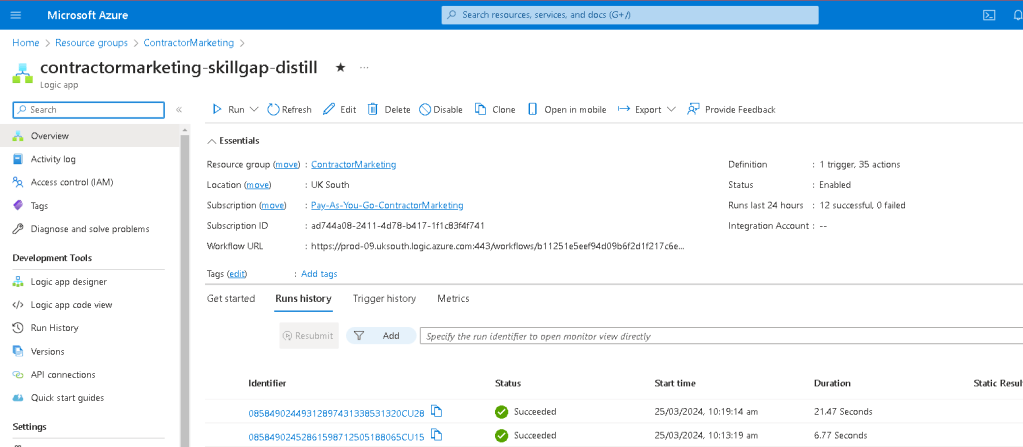Screen dimensions: 1023x447
Task: Click the Subscription ID value text
Action: click(397, 226)
